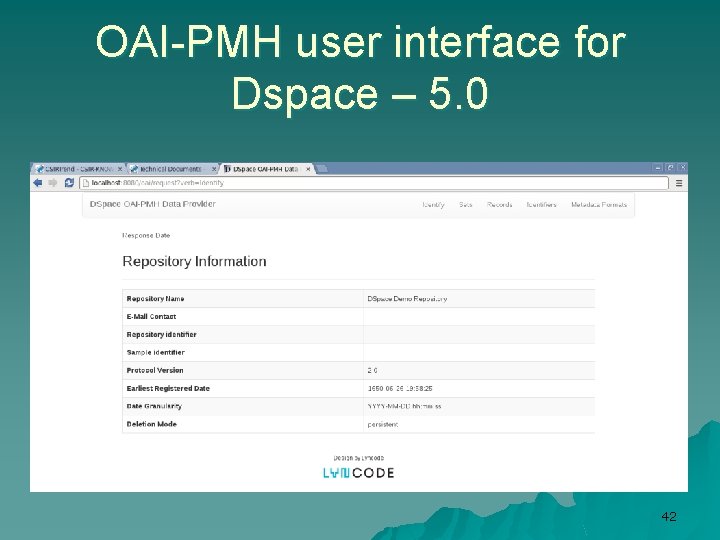
Task: Select the Protocol Version row label
Action: pyautogui.click(x=155, y=371)
